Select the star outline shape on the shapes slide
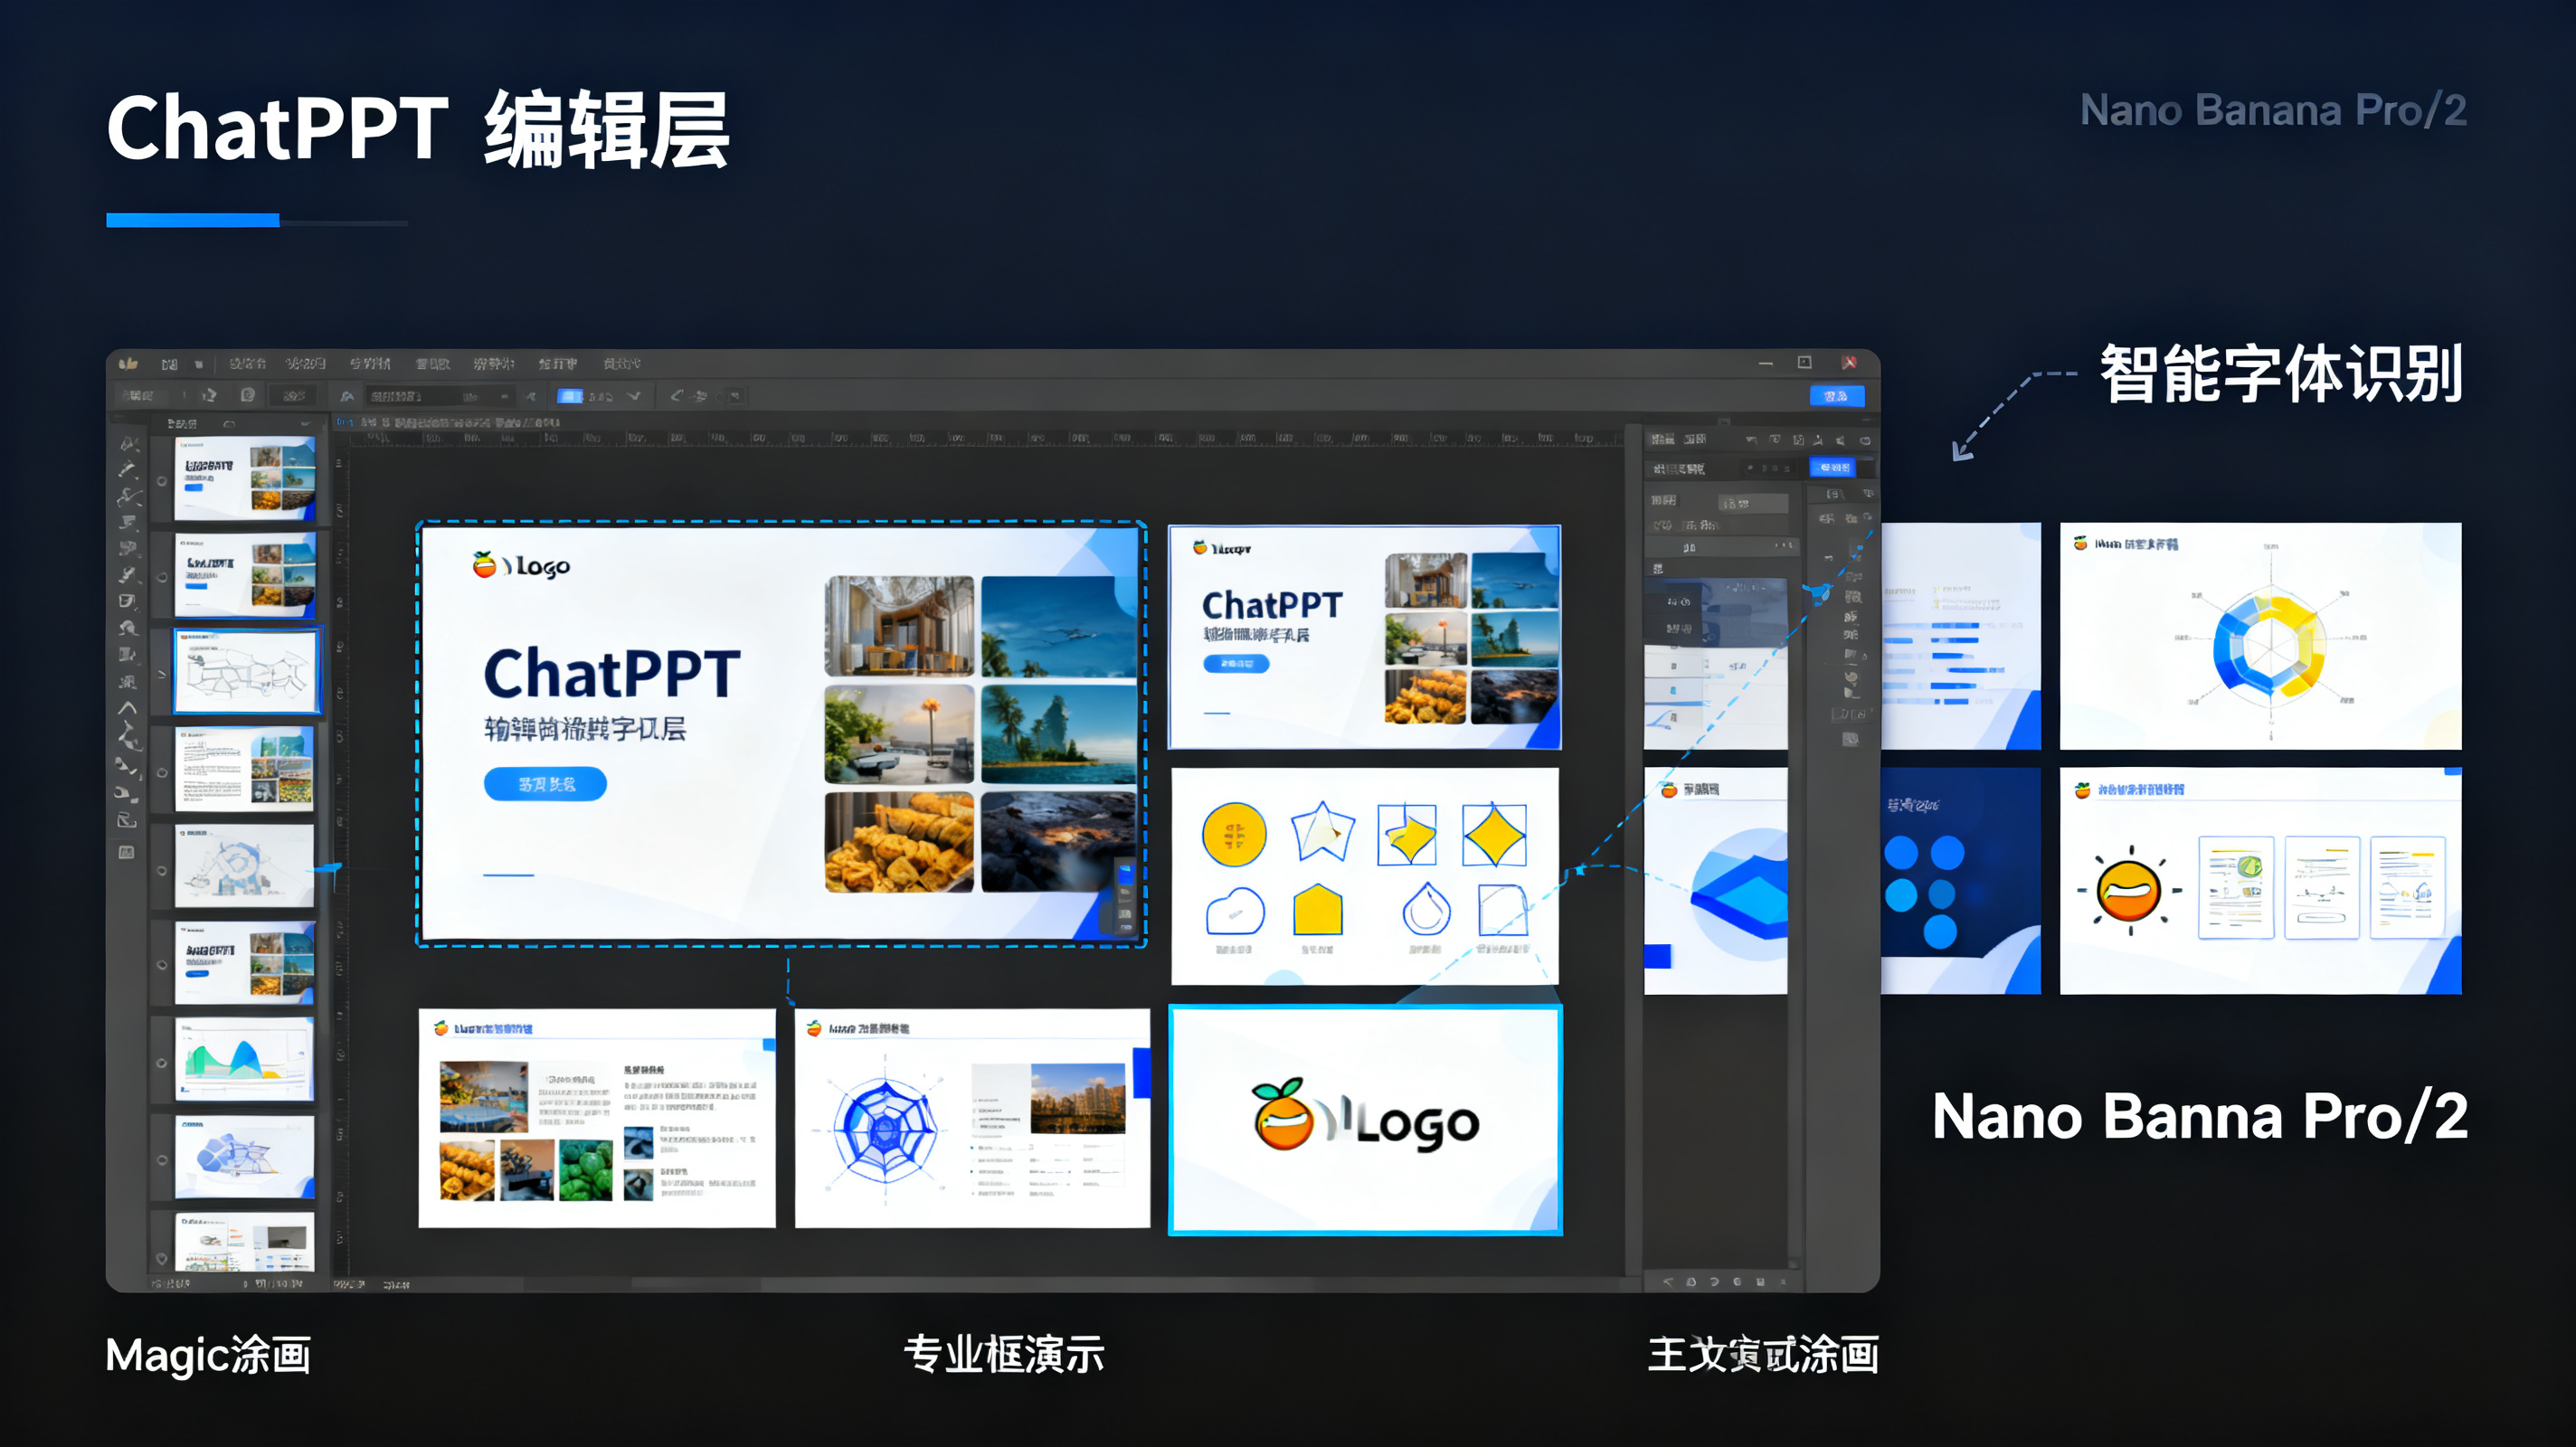 click(1322, 832)
